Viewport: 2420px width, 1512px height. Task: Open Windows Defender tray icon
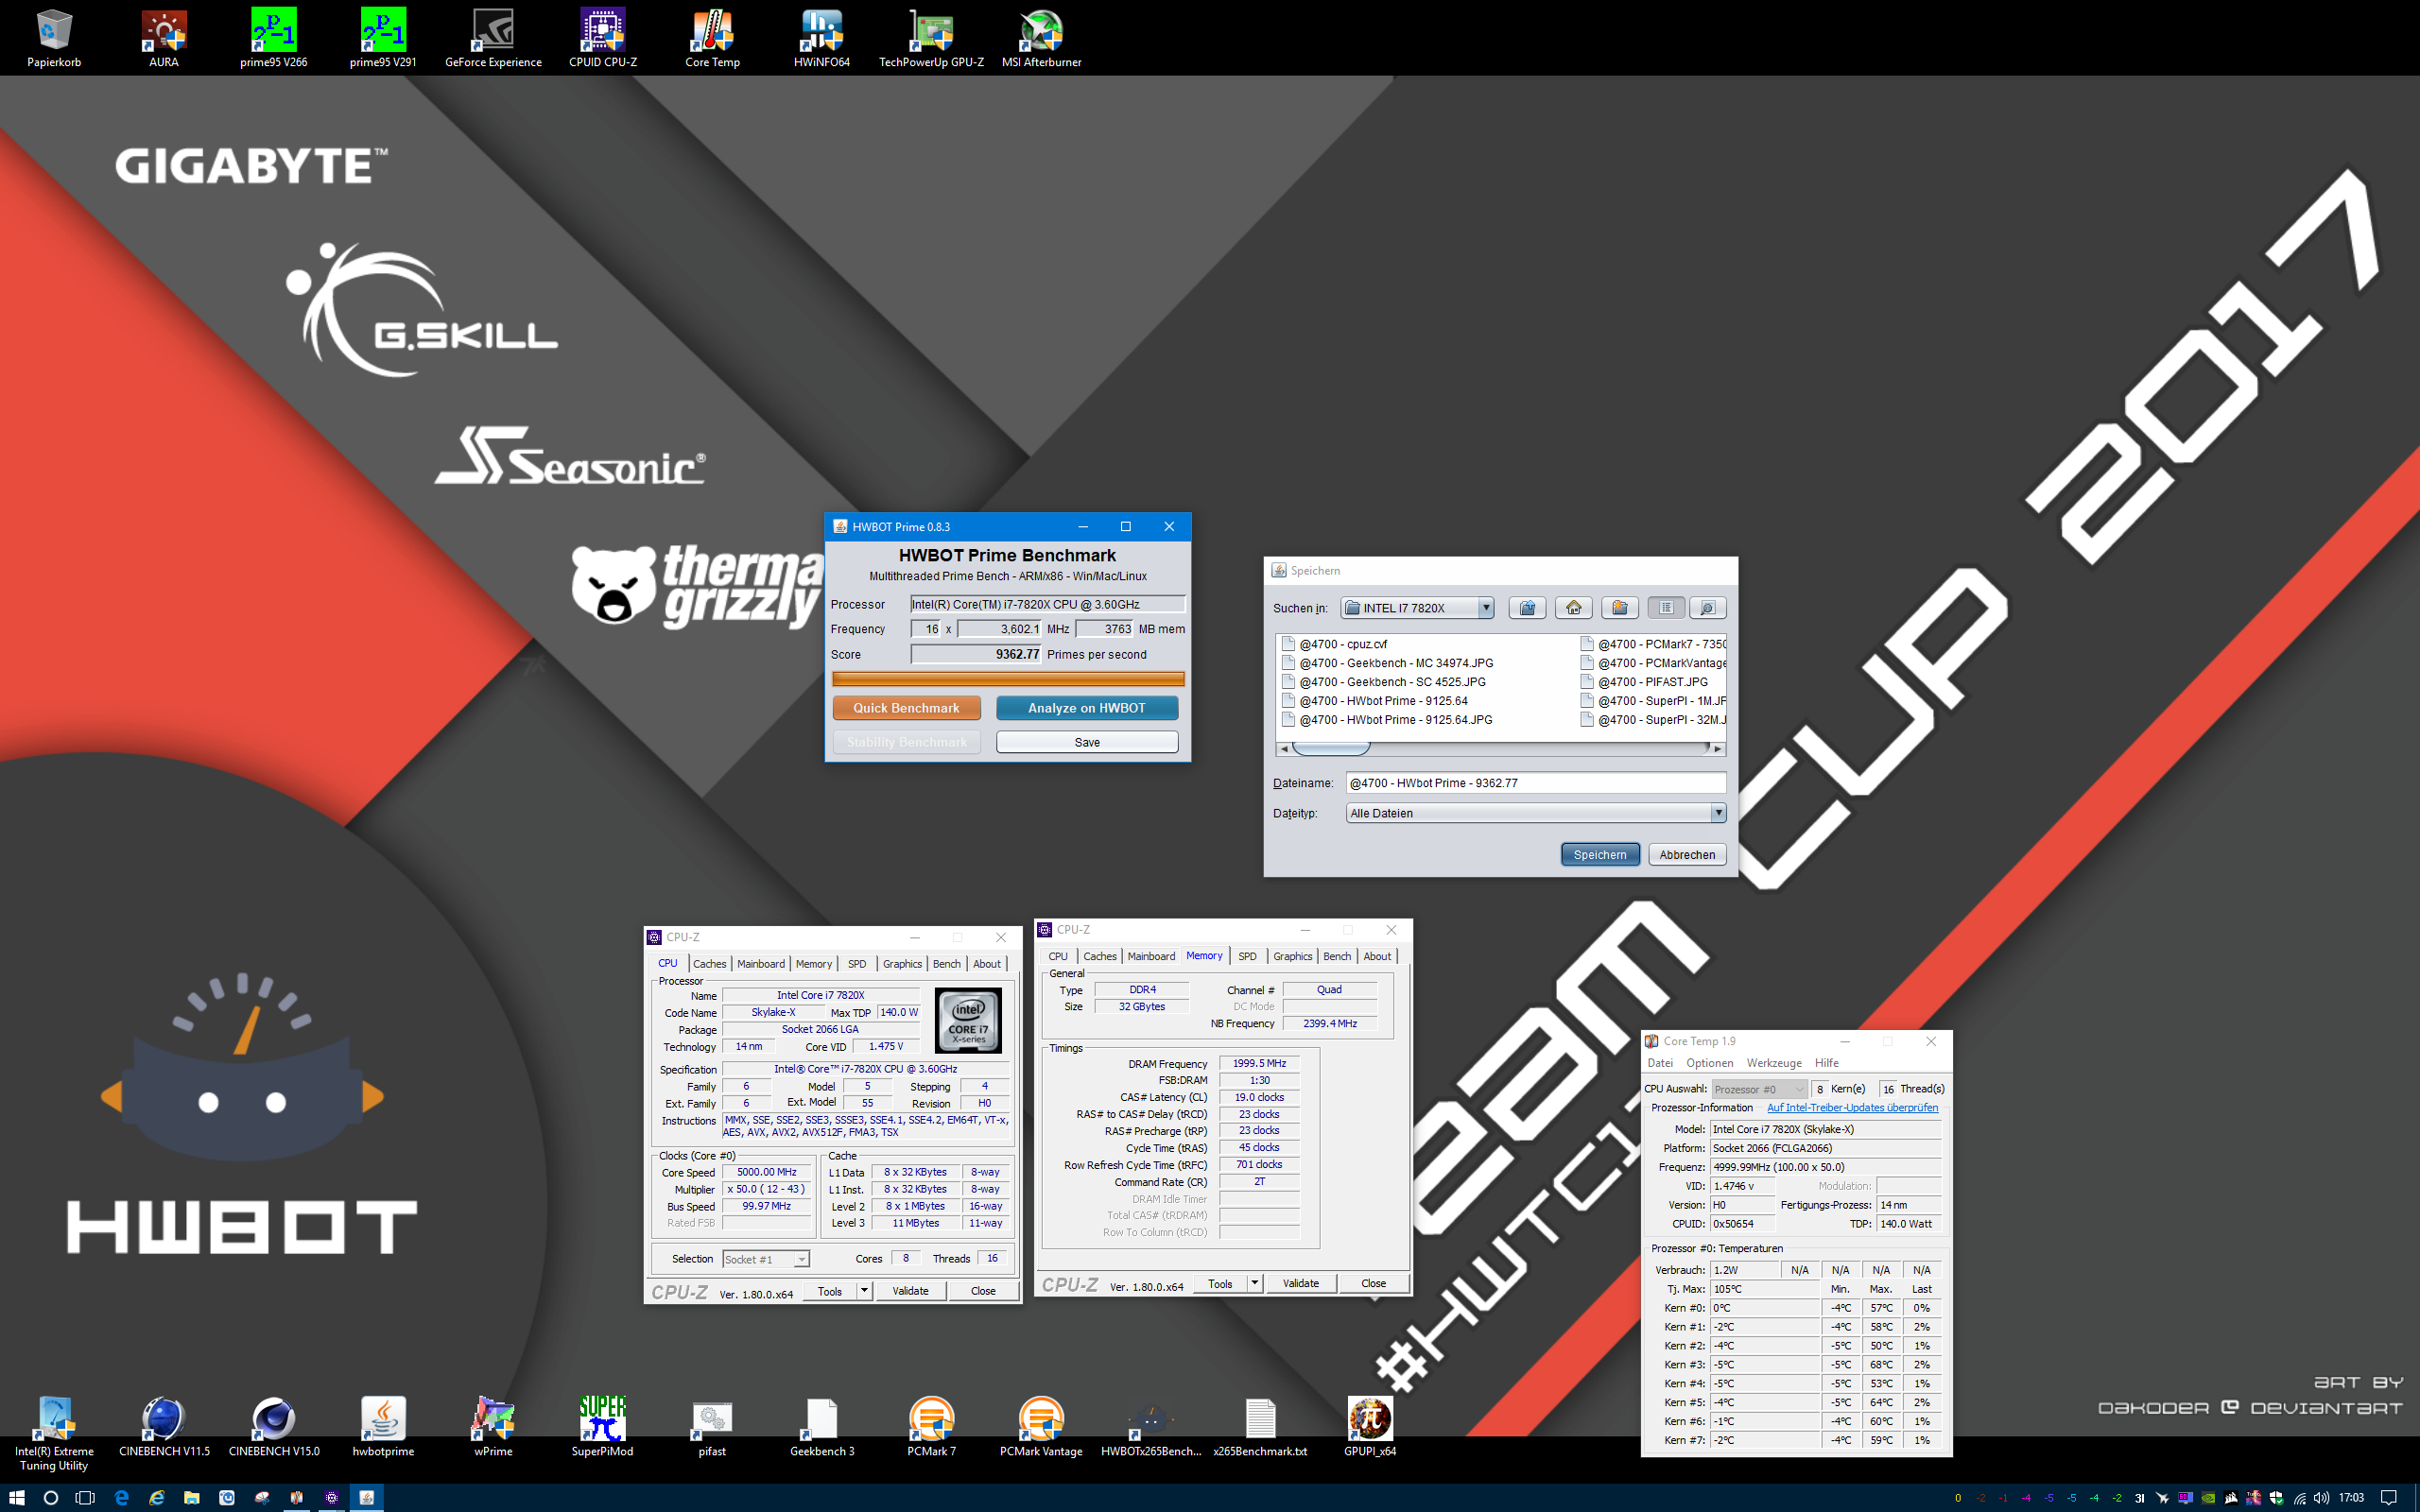click(2277, 1498)
